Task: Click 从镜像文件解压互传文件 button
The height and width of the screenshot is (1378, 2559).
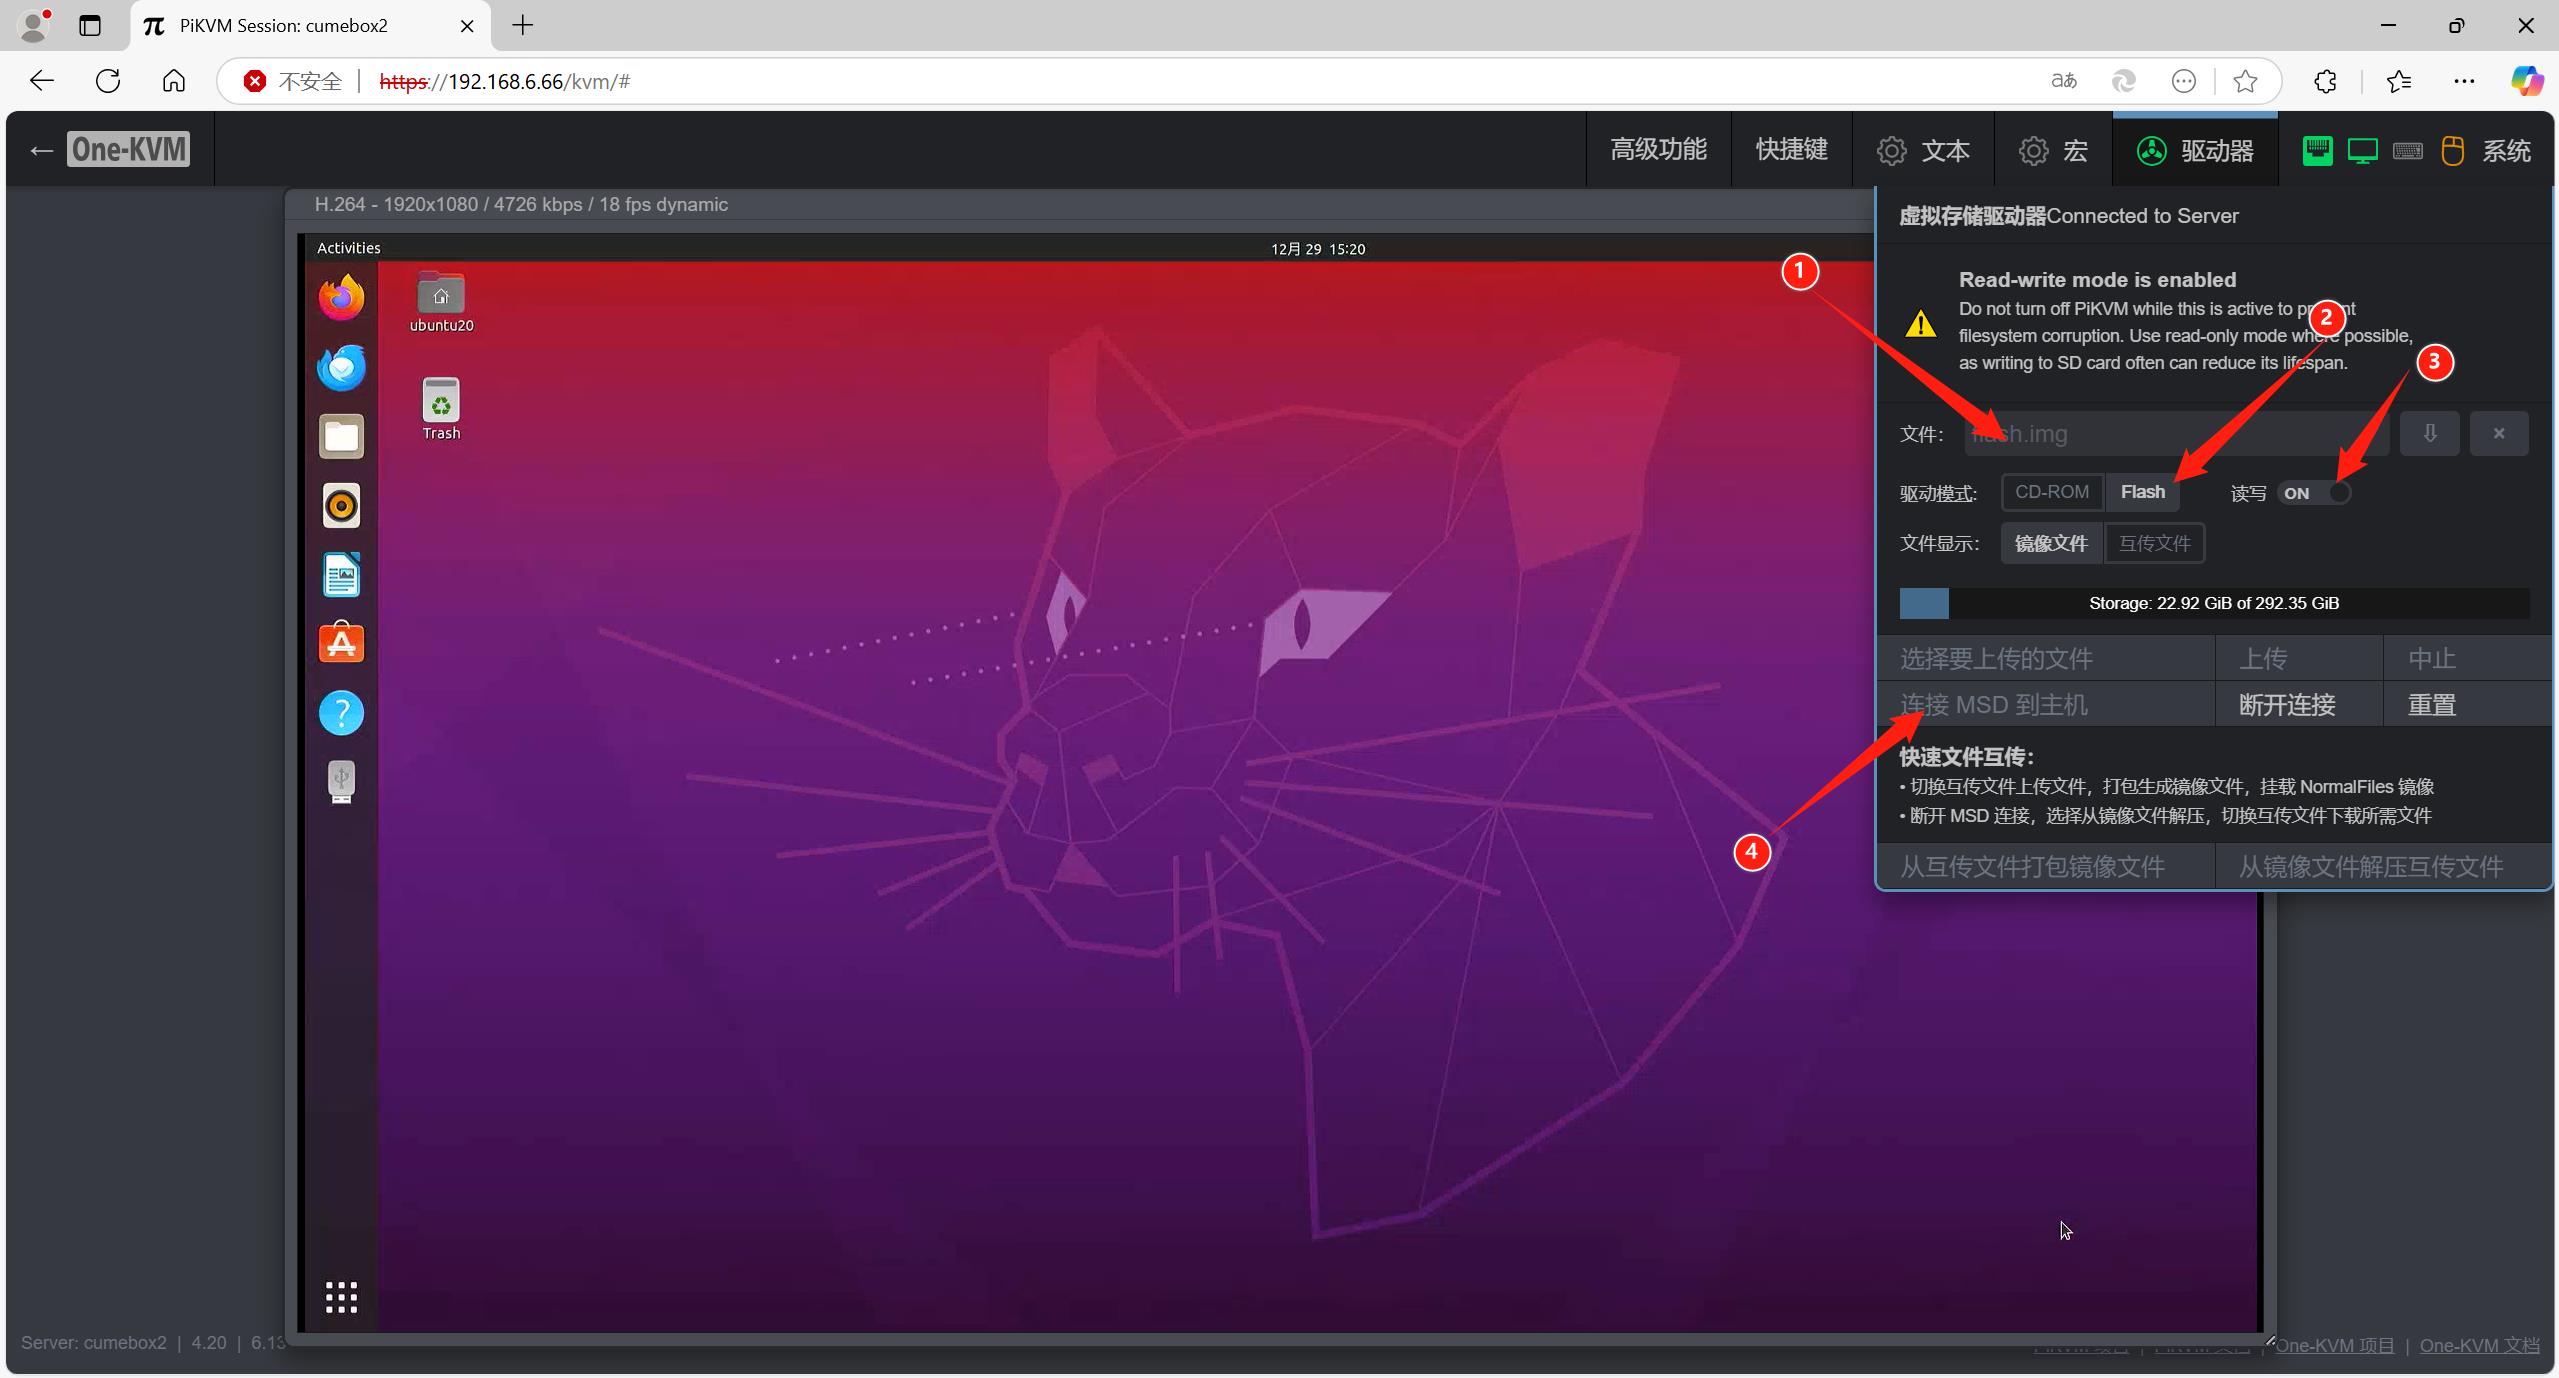Action: 2383,866
